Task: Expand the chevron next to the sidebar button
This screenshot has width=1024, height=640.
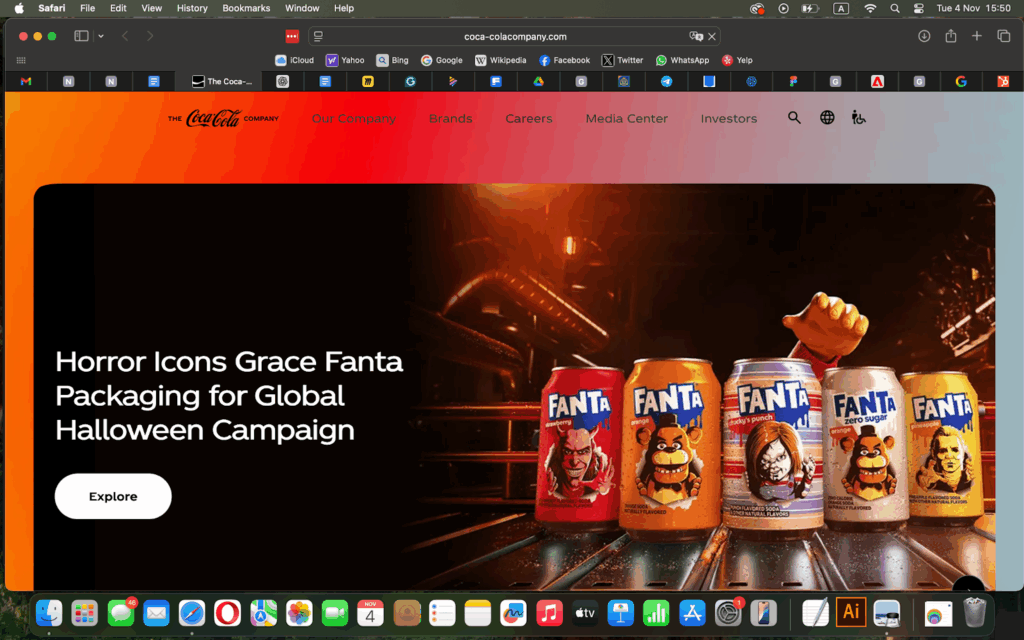Action: point(100,35)
